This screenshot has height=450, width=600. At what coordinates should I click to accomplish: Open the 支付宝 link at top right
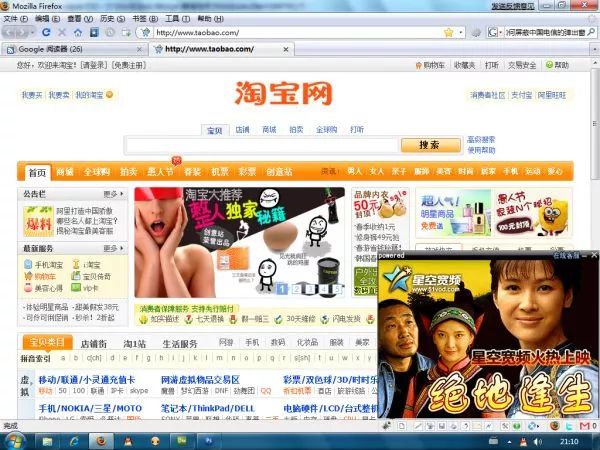click(522, 95)
